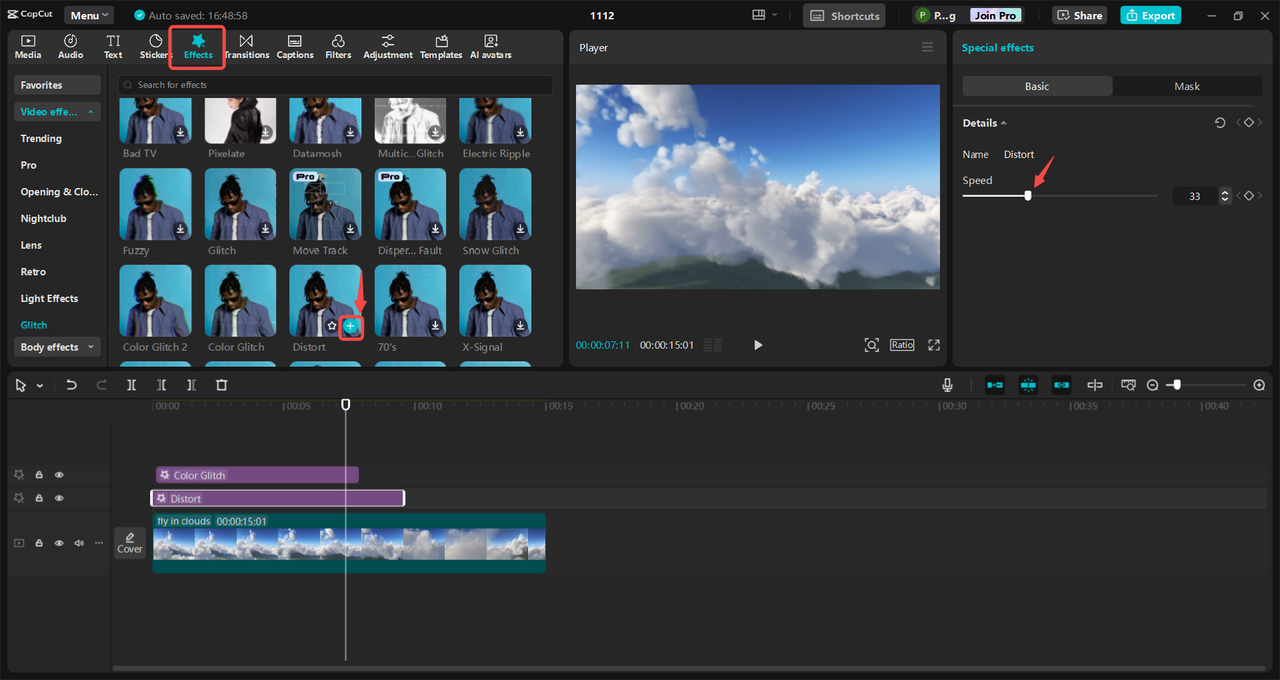This screenshot has width=1280, height=680.
Task: Click the Speed slider handle
Action: 1028,196
